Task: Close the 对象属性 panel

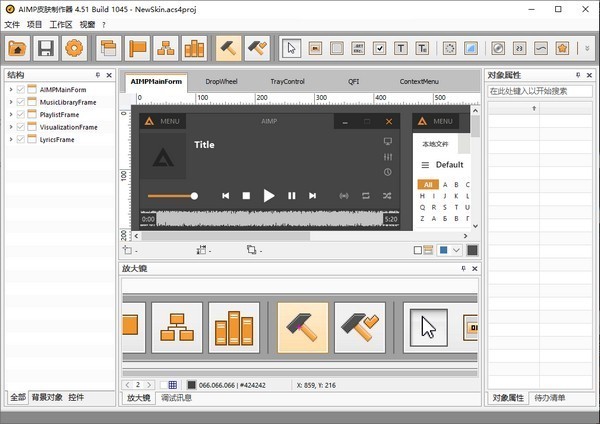Action: [x=589, y=75]
